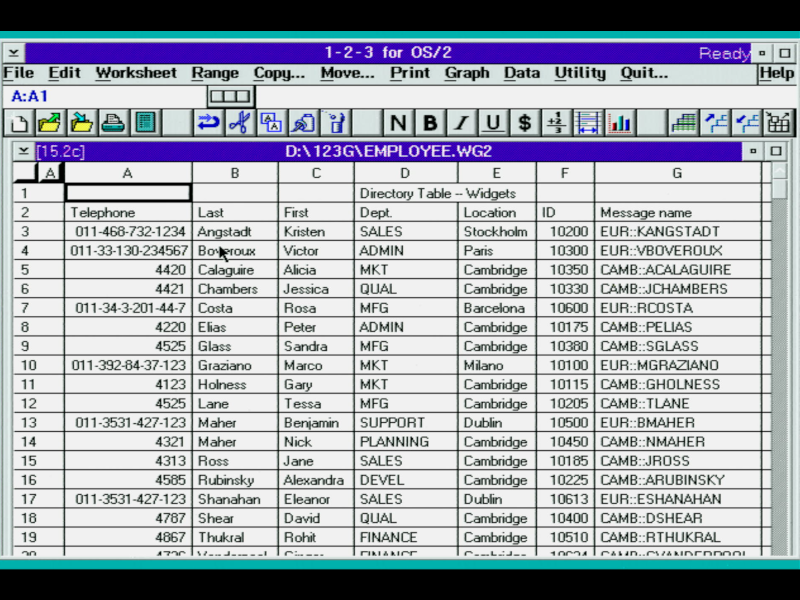Click the column width adjust icon
The image size is (800, 600).
click(x=588, y=123)
